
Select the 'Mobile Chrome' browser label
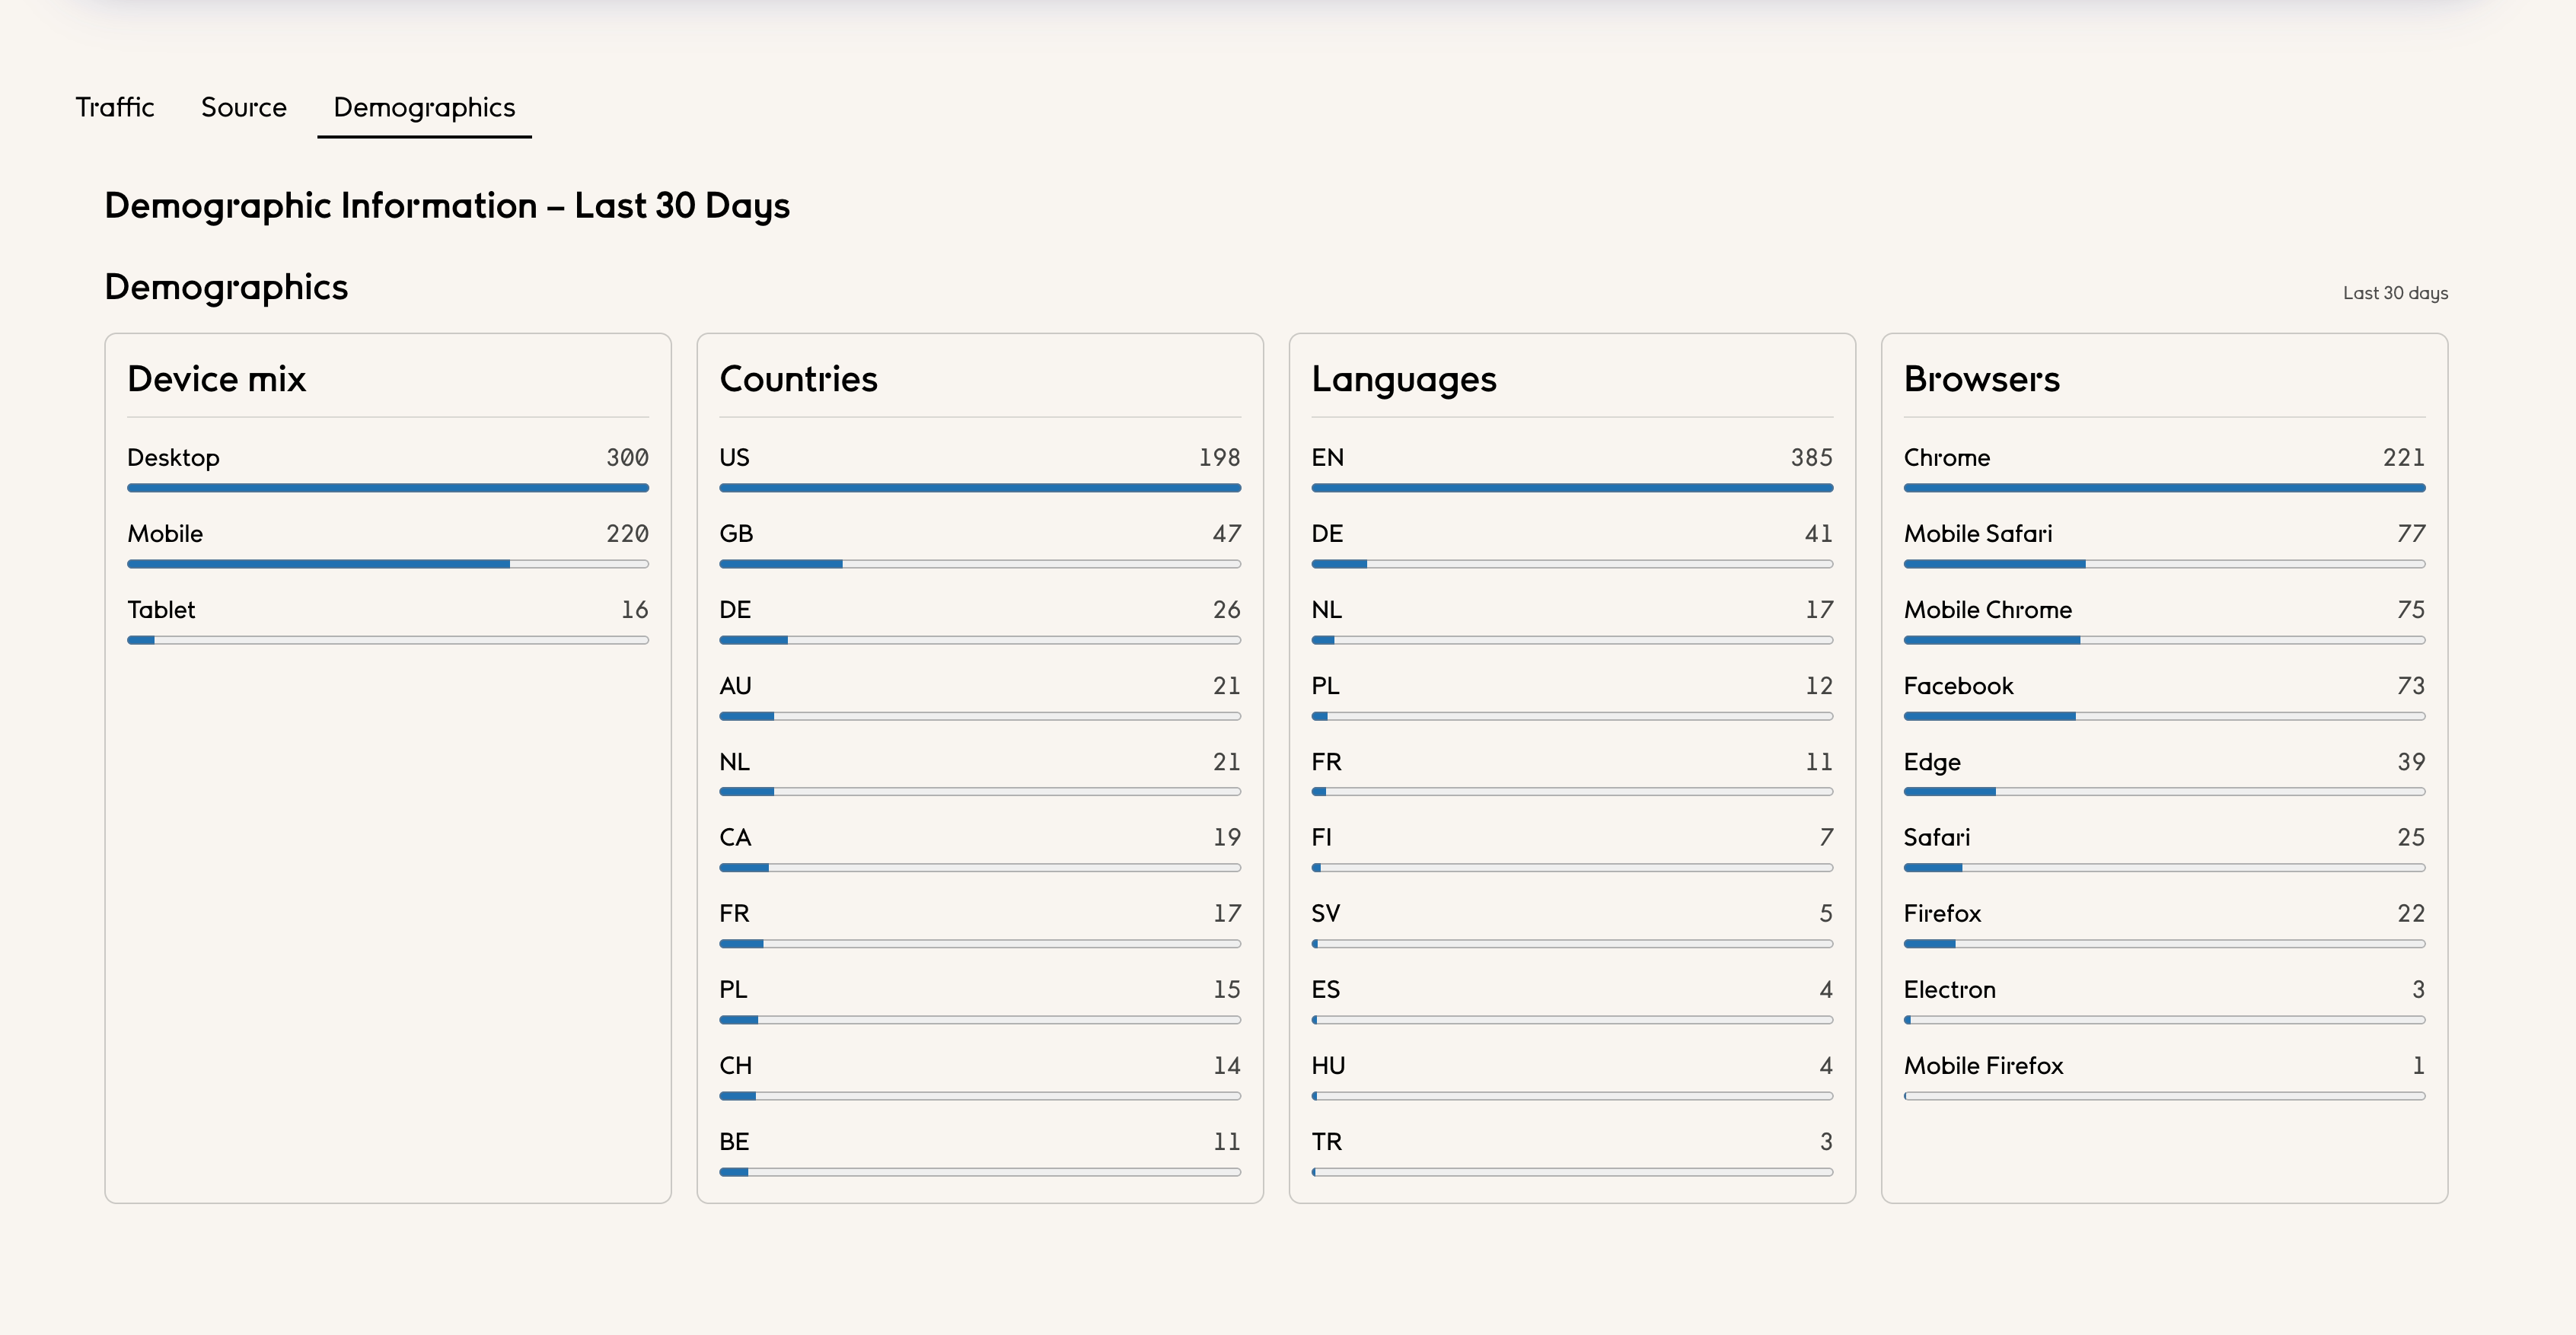(1988, 610)
